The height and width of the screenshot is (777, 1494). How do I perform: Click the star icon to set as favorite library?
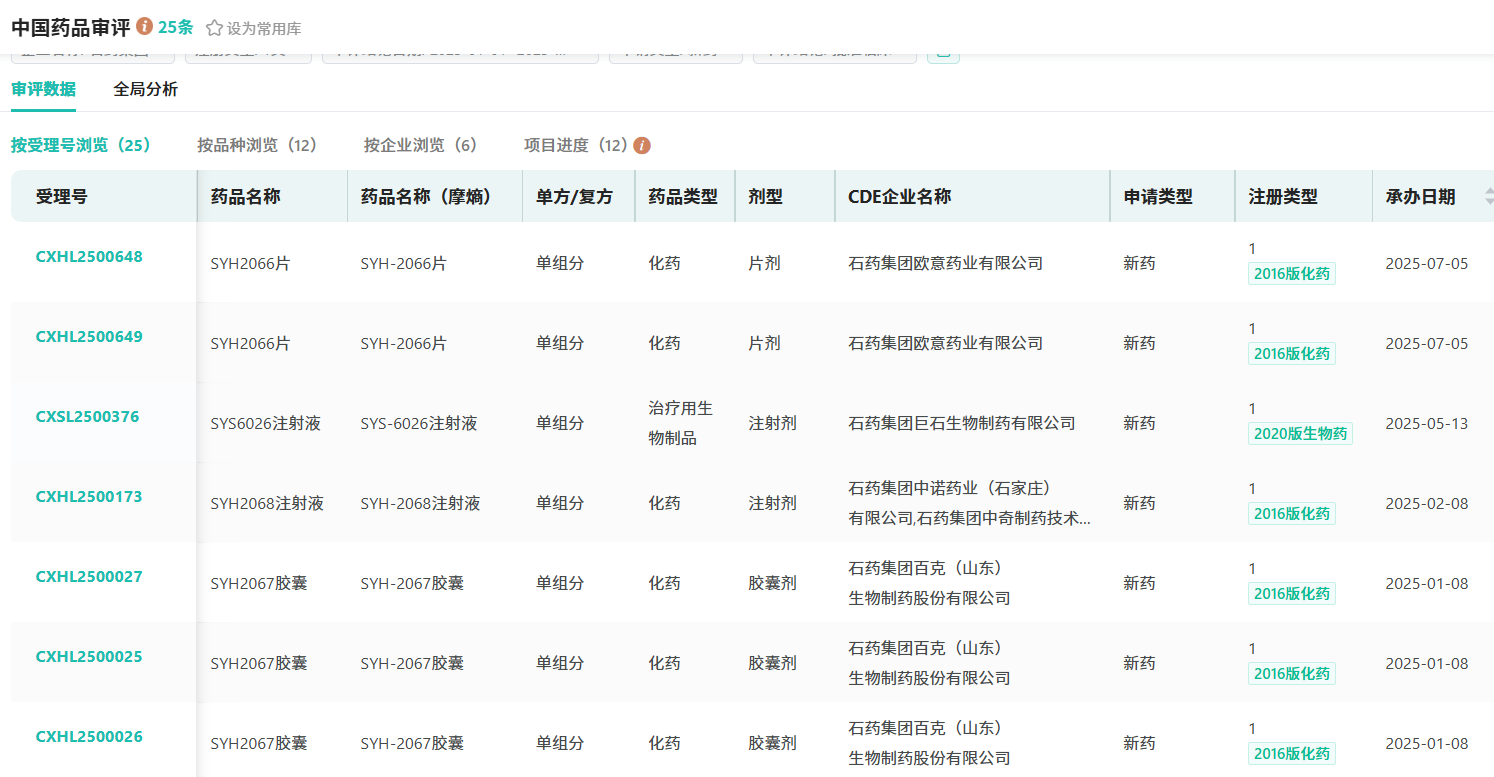[214, 28]
